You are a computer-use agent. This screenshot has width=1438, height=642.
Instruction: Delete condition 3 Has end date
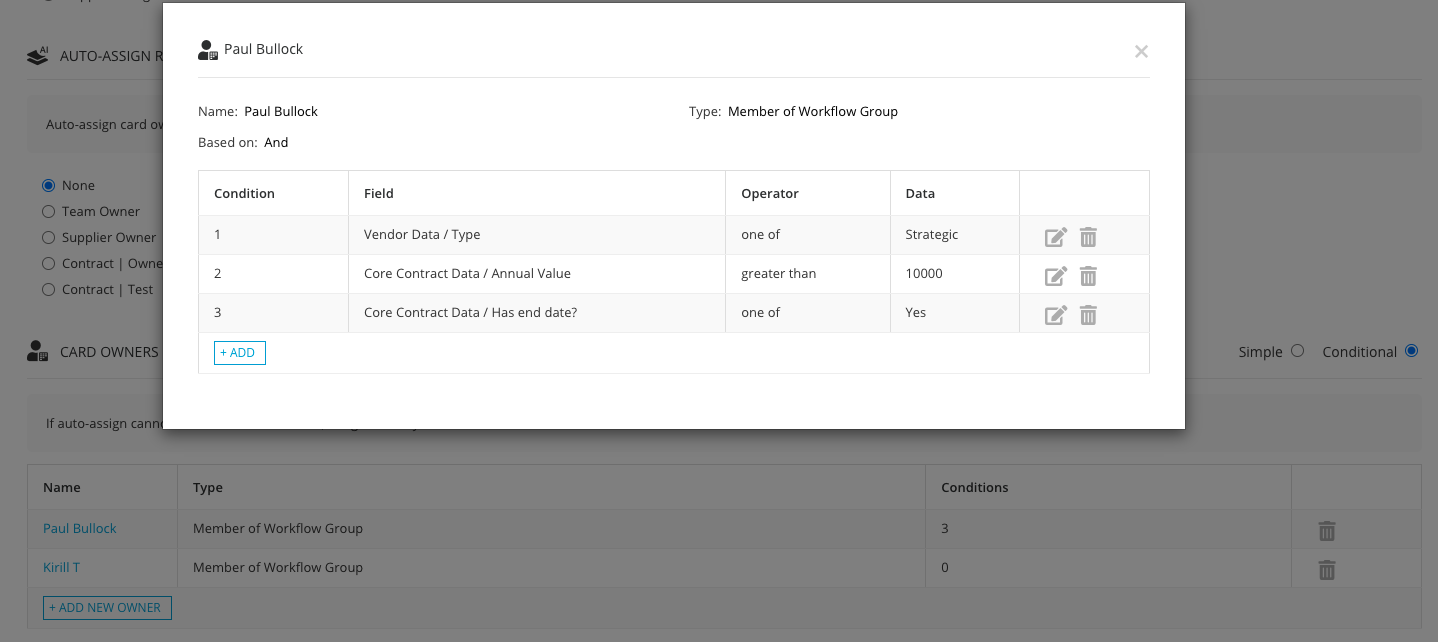1088,315
